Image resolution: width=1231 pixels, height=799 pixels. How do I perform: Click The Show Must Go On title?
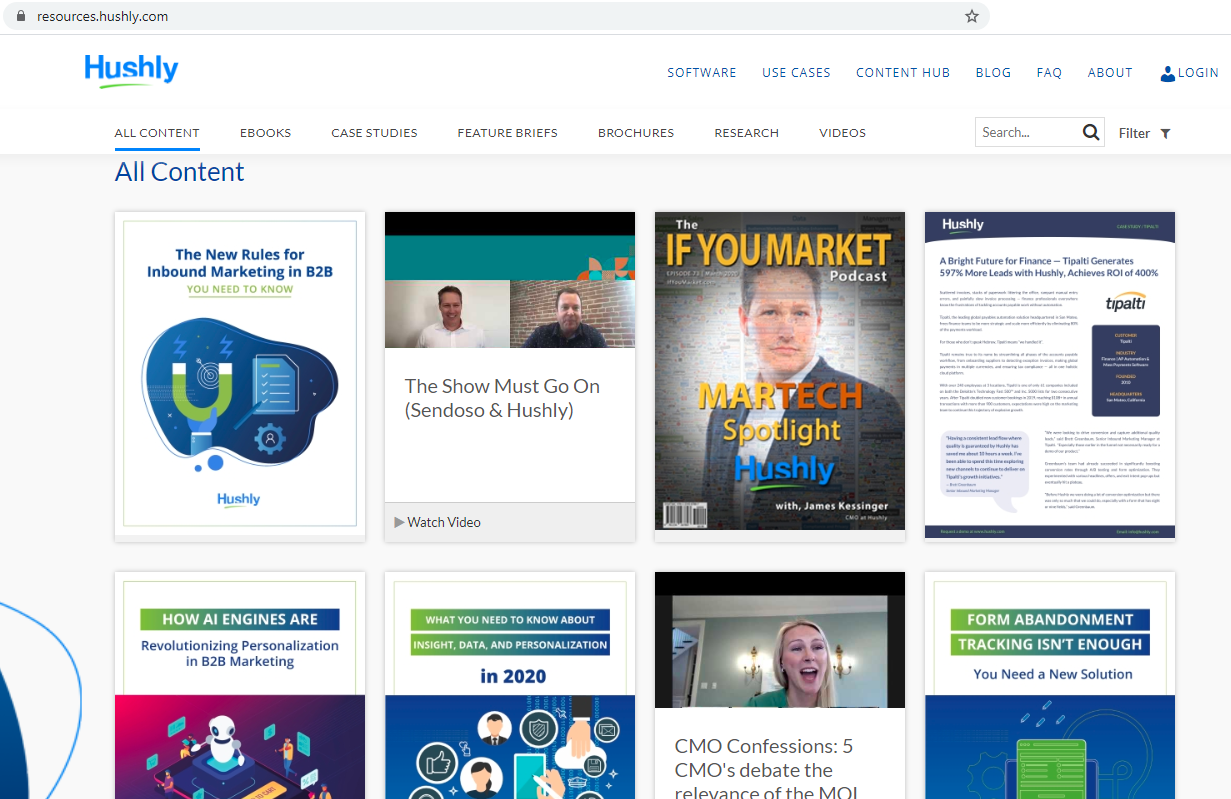pos(502,398)
